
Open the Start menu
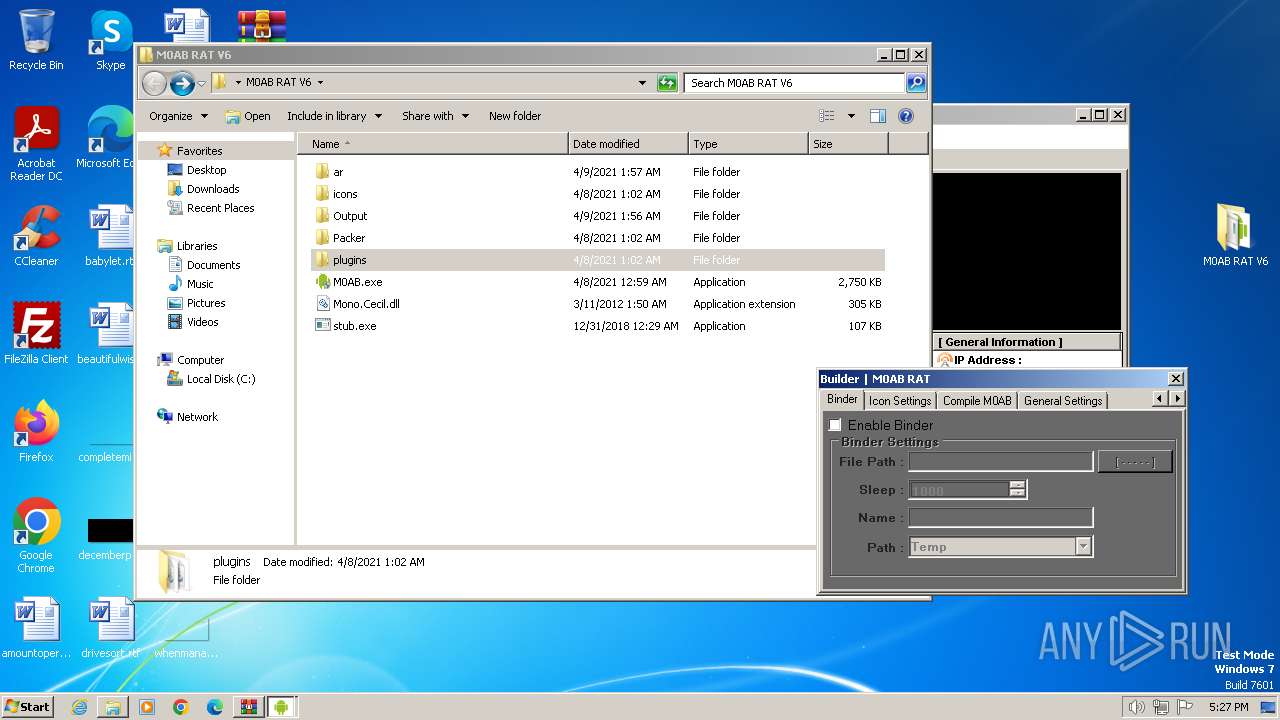pyautogui.click(x=27, y=707)
